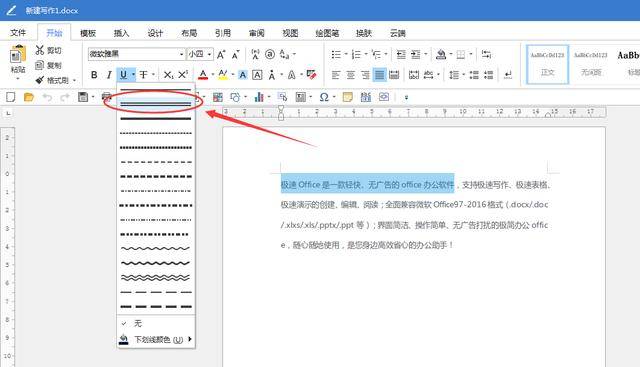
Task: Click the yellow sticky note comment icon
Action: [x=347, y=97]
